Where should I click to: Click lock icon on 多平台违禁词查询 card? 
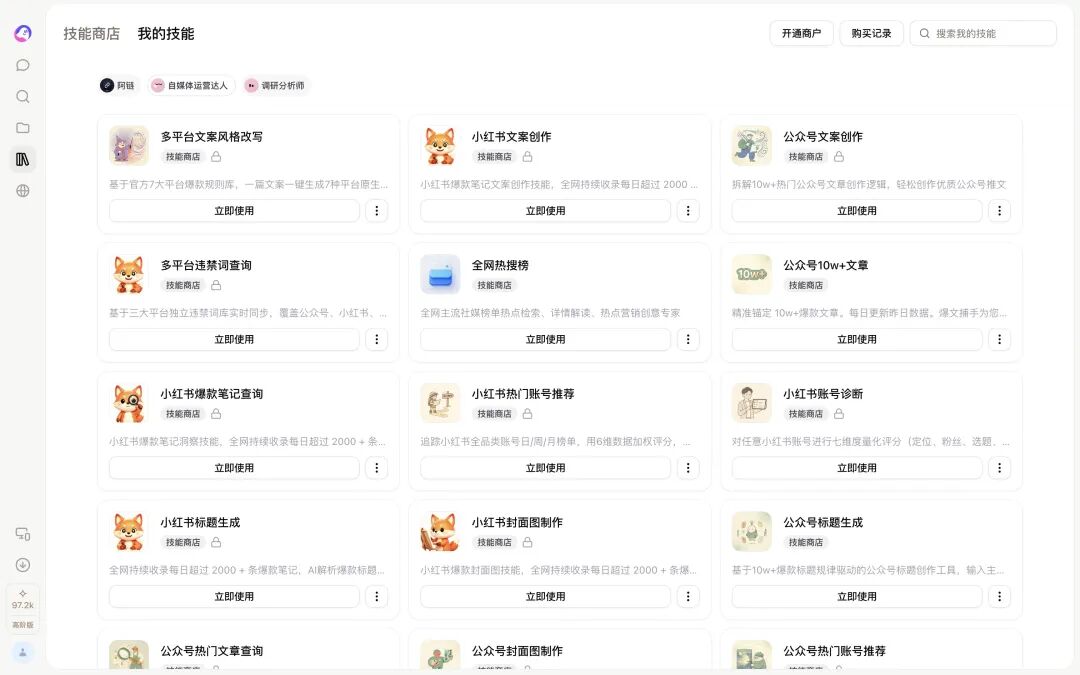[x=216, y=285]
